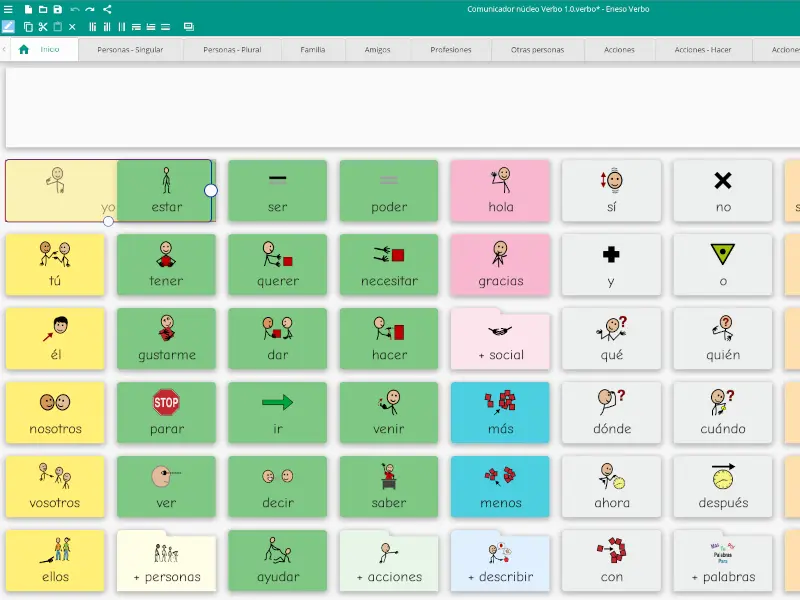Viewport: 800px width, 600px height.
Task: Open the '+ social' folder cell
Action: click(500, 338)
